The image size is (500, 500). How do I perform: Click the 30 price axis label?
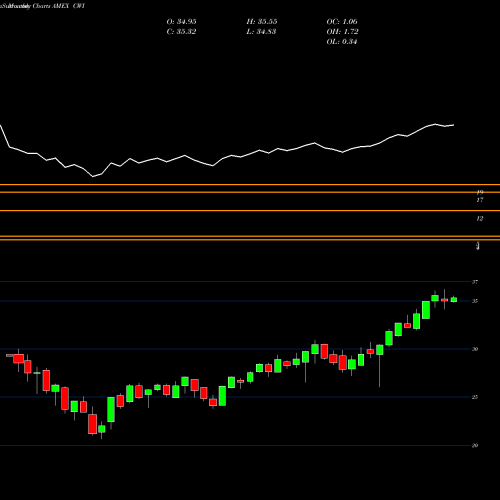(x=475, y=349)
